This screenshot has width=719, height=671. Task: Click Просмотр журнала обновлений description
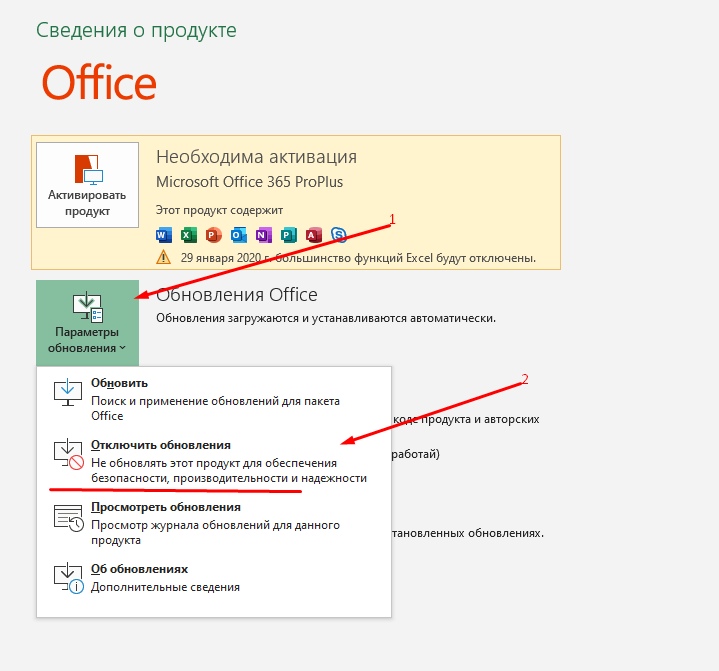click(x=216, y=532)
